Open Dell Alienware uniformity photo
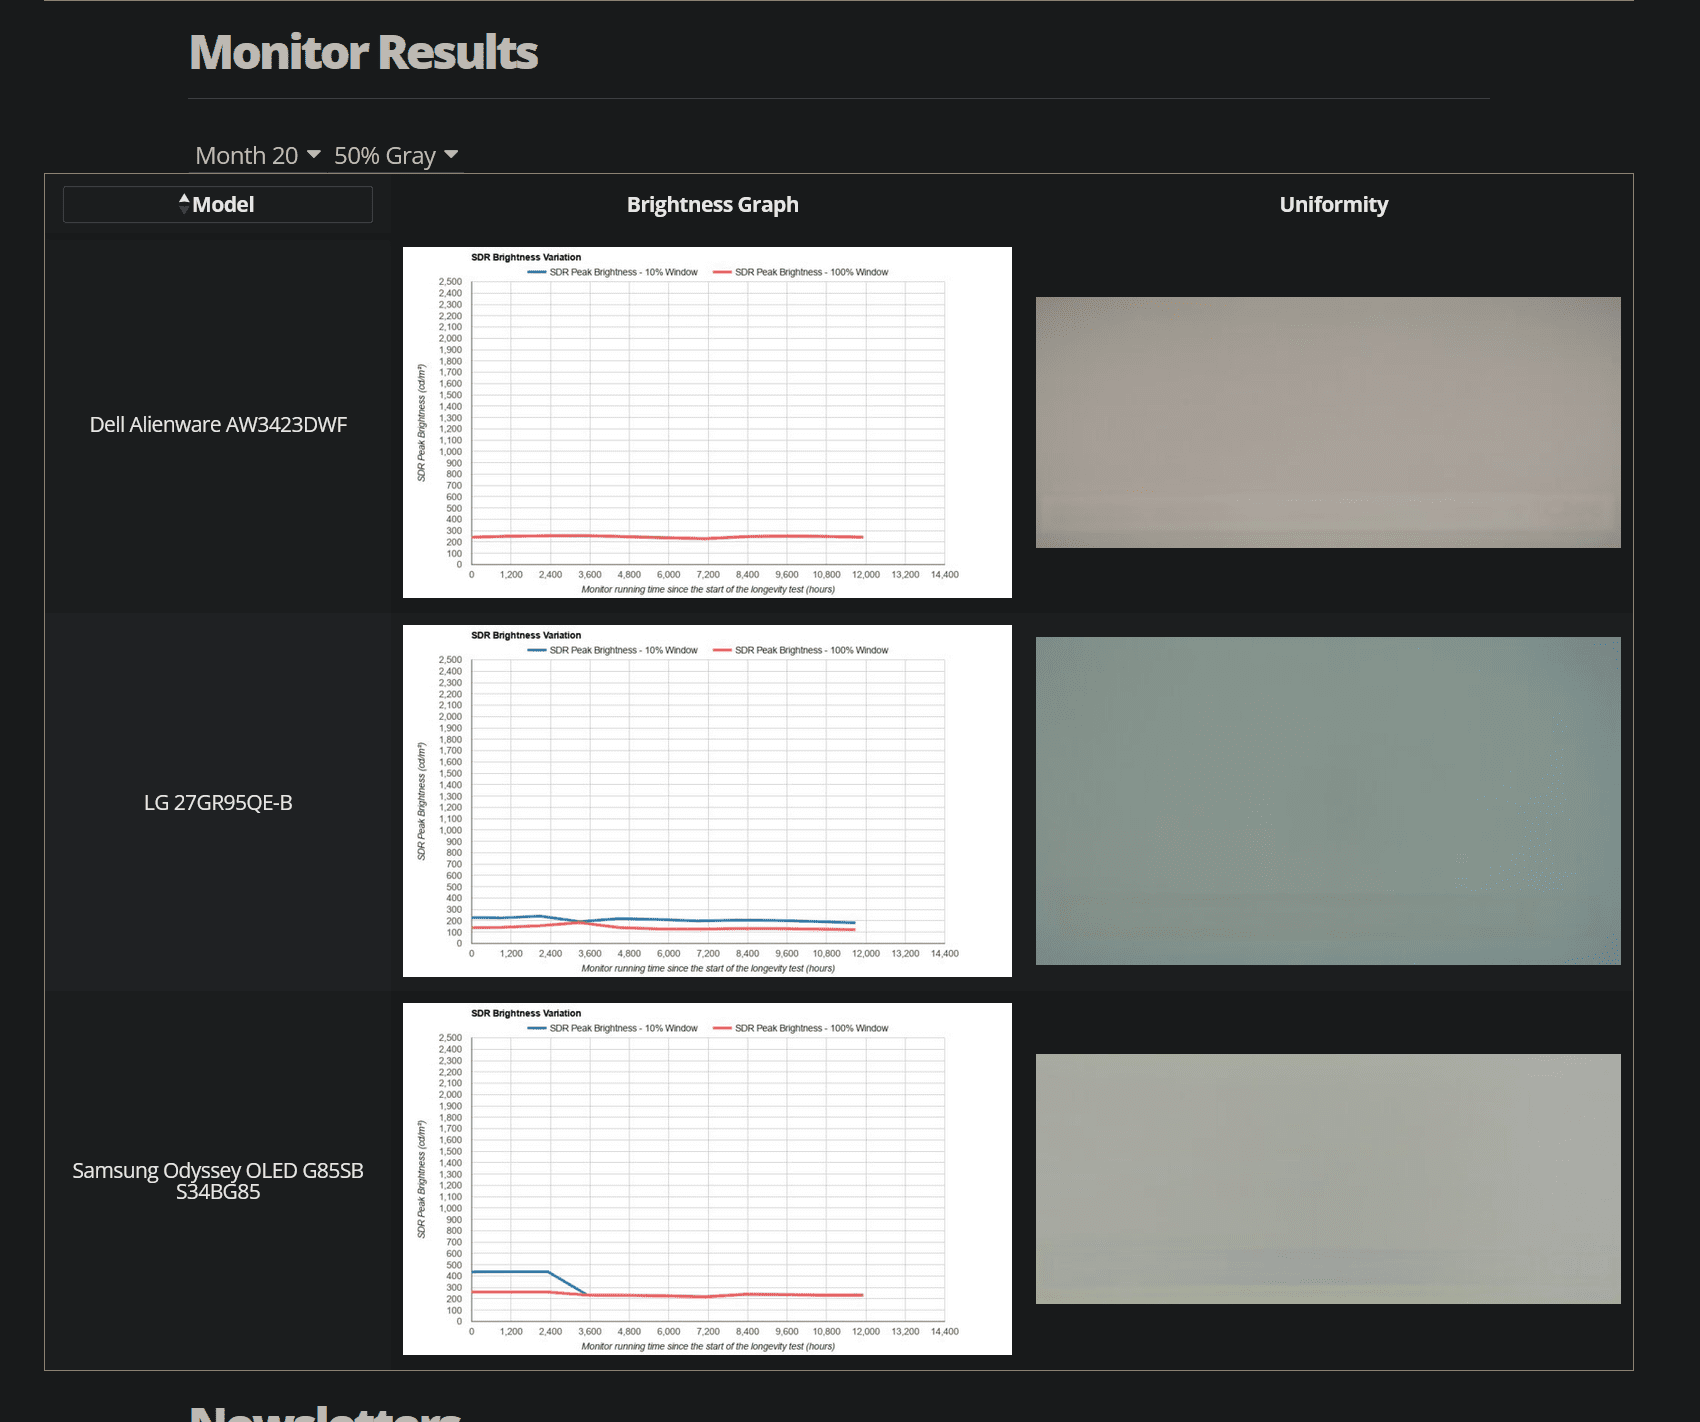This screenshot has height=1422, width=1700. point(1328,422)
